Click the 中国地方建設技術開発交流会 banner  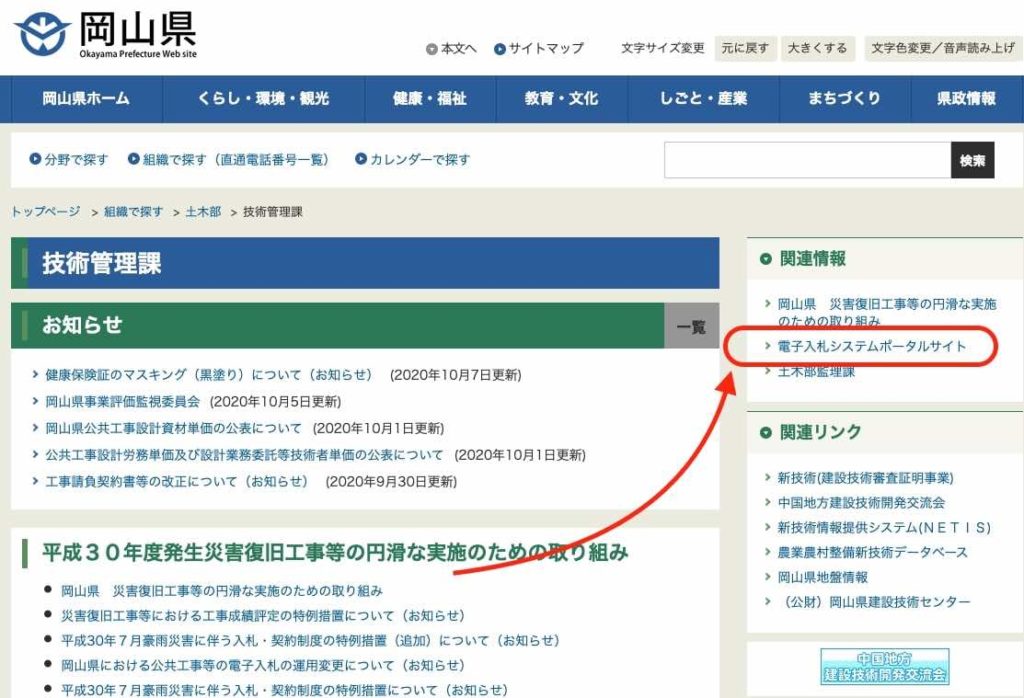[884, 666]
